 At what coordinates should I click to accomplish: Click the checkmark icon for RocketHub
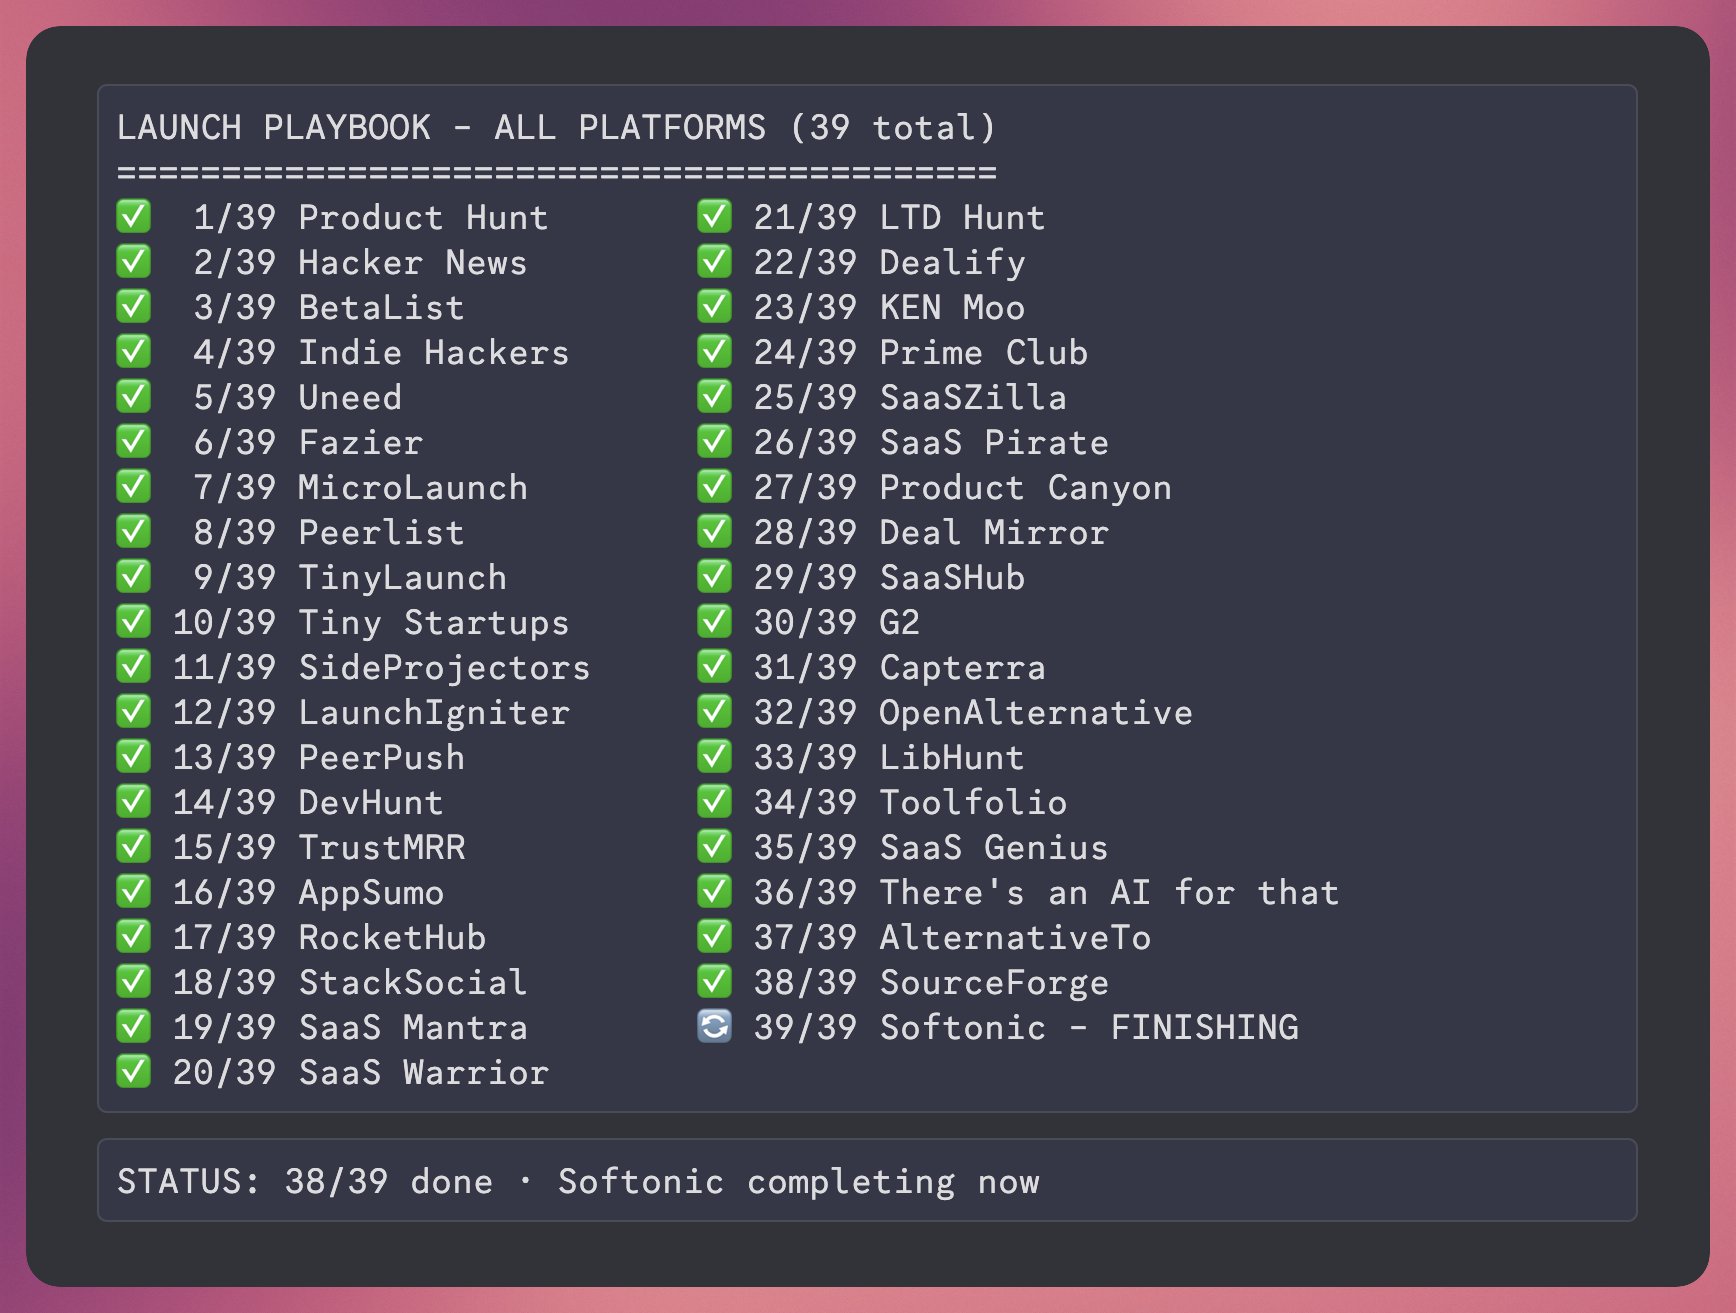(x=134, y=936)
